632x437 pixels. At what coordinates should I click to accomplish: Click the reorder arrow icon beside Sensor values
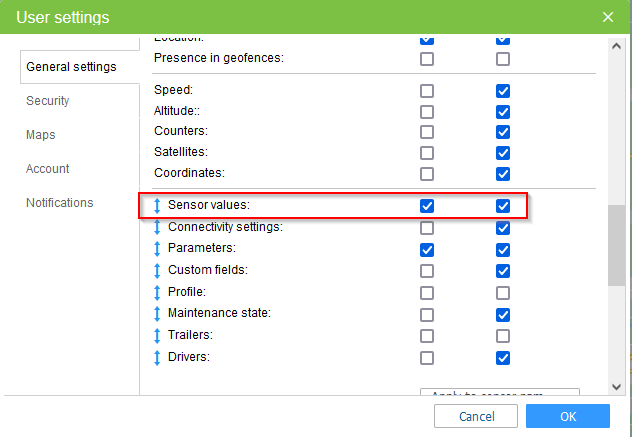point(157,206)
